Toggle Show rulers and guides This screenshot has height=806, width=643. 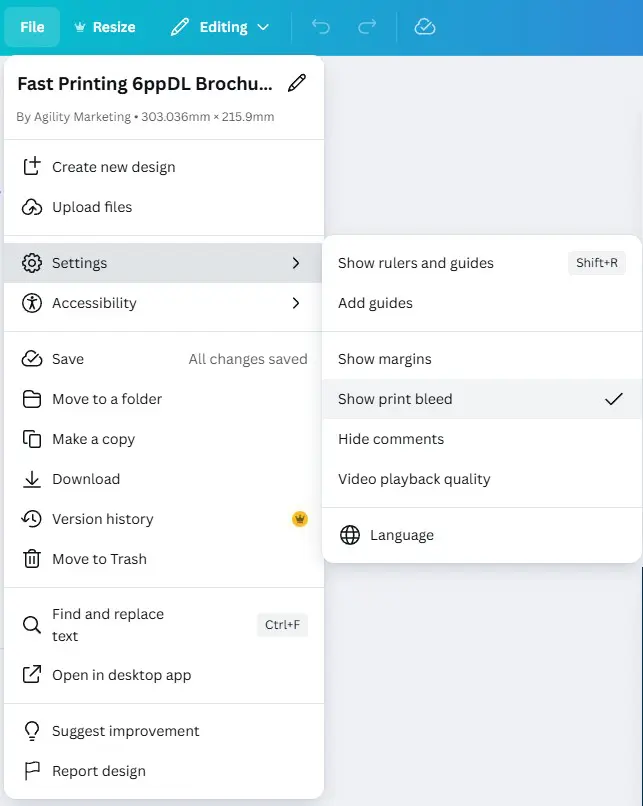coord(416,263)
